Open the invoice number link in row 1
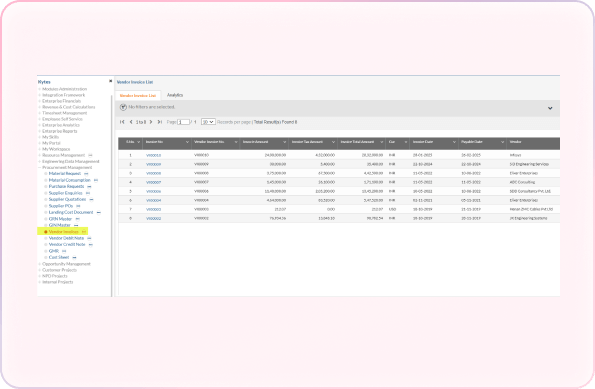Image resolution: width=595 pixels, height=389 pixels. pos(153,156)
